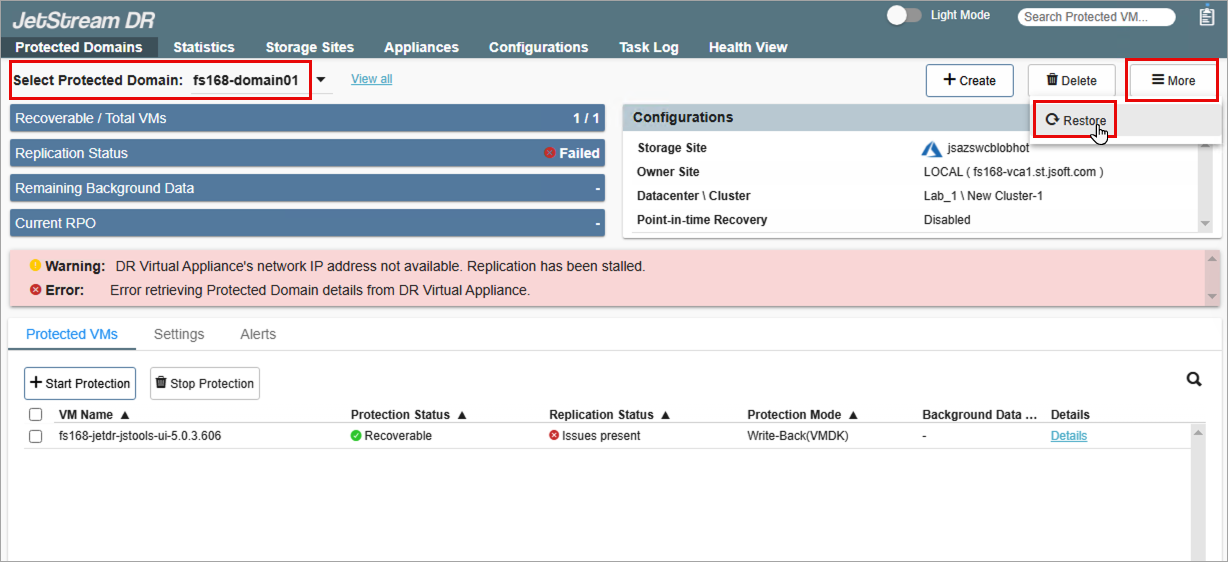Open the More menu button
The width and height of the screenshot is (1228, 562).
pos(1172,81)
